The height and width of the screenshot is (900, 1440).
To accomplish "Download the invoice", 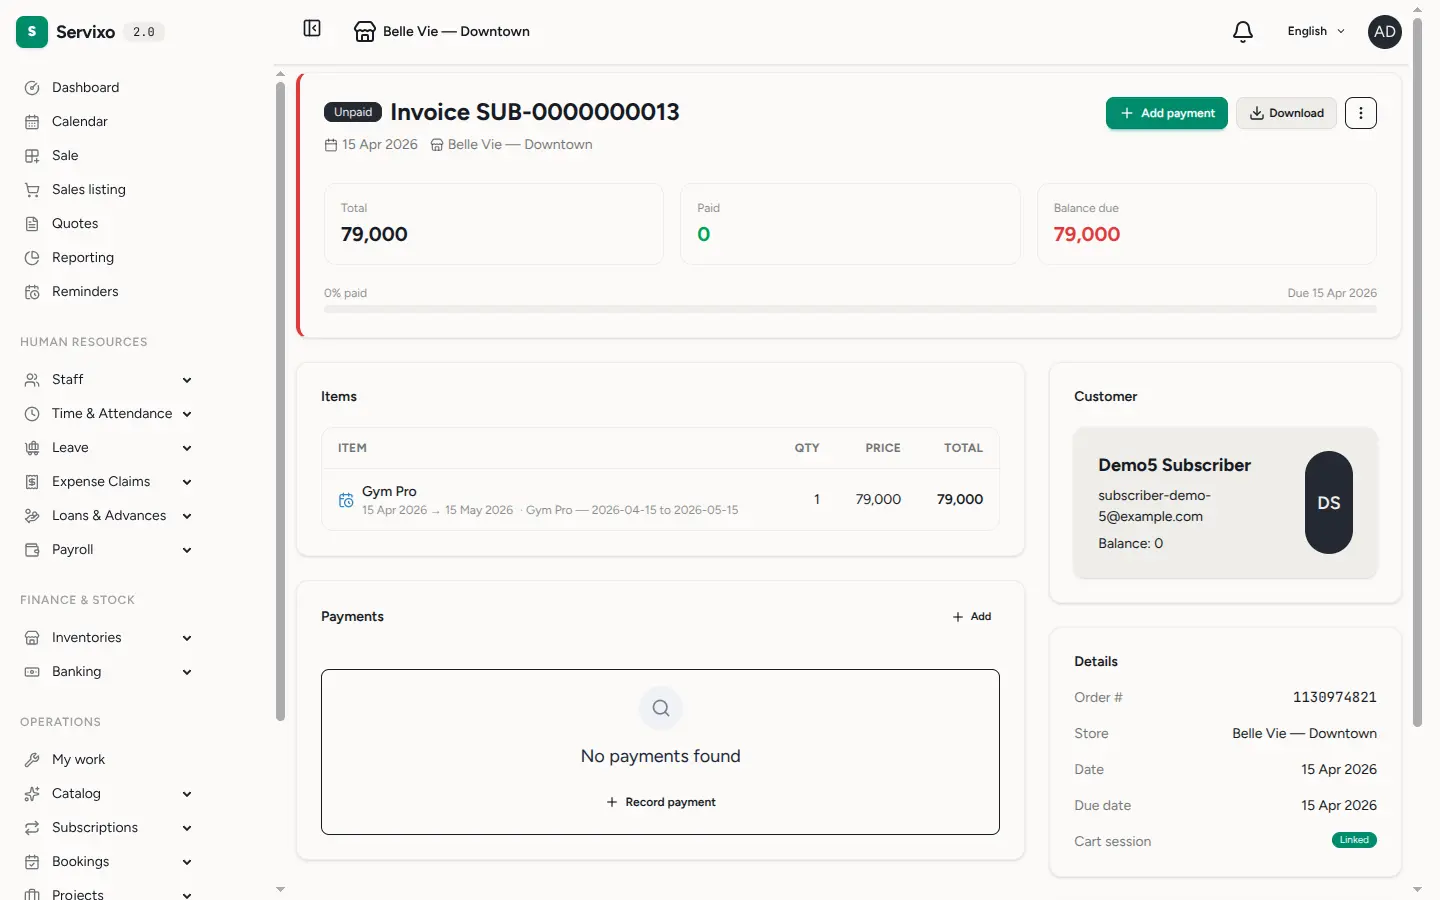I will [x=1286, y=113].
